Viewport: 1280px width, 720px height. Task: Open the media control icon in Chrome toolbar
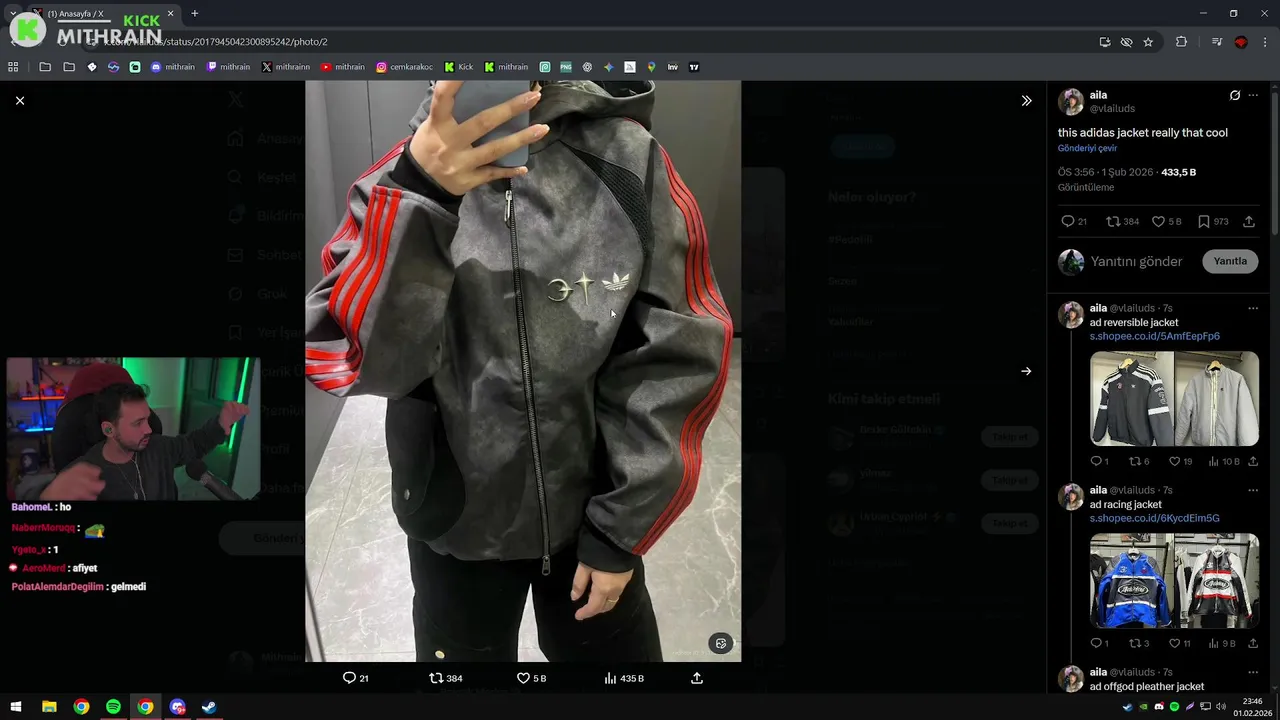[1216, 42]
